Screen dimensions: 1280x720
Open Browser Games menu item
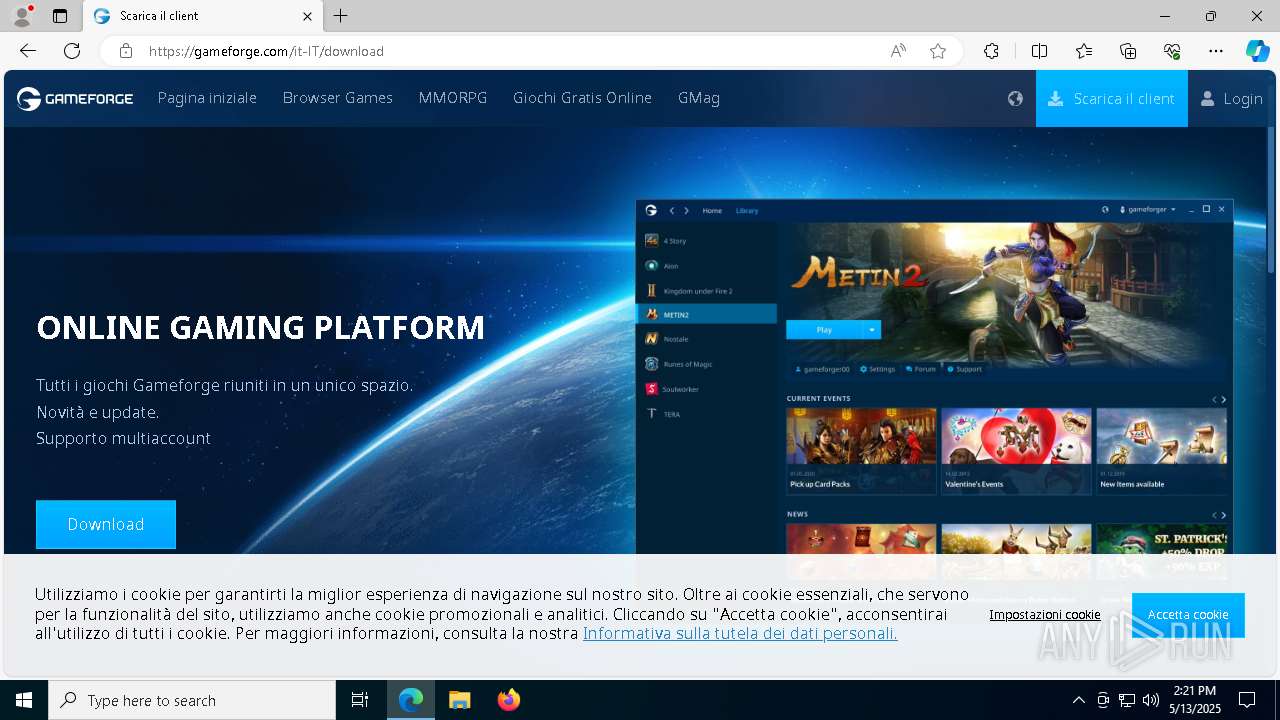click(x=338, y=98)
